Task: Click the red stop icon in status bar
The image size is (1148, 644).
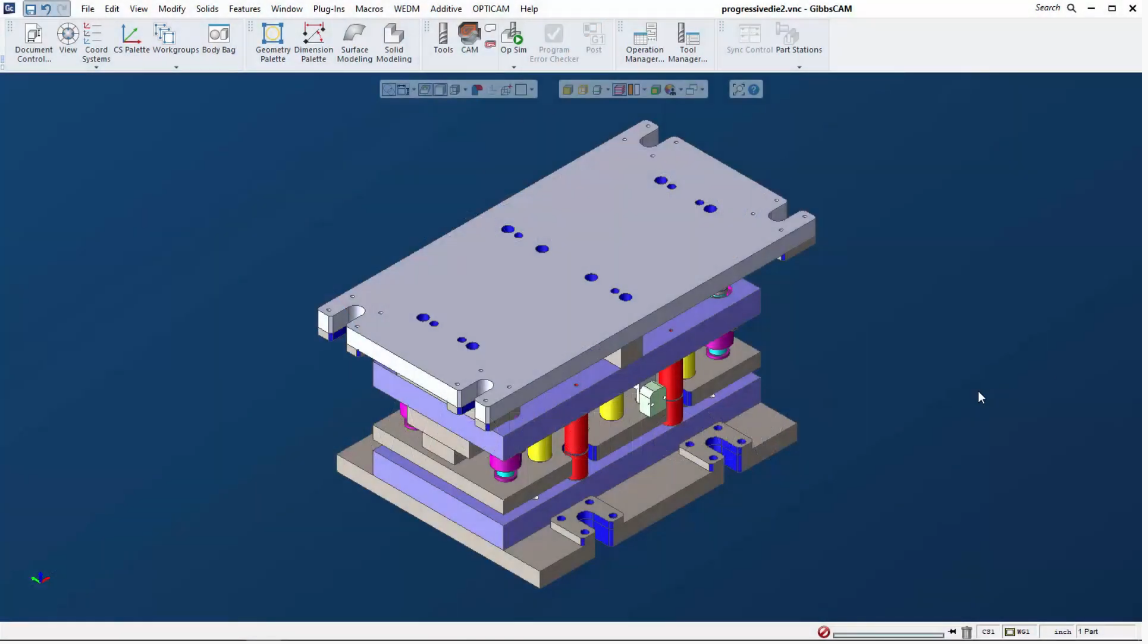Action: pos(824,632)
